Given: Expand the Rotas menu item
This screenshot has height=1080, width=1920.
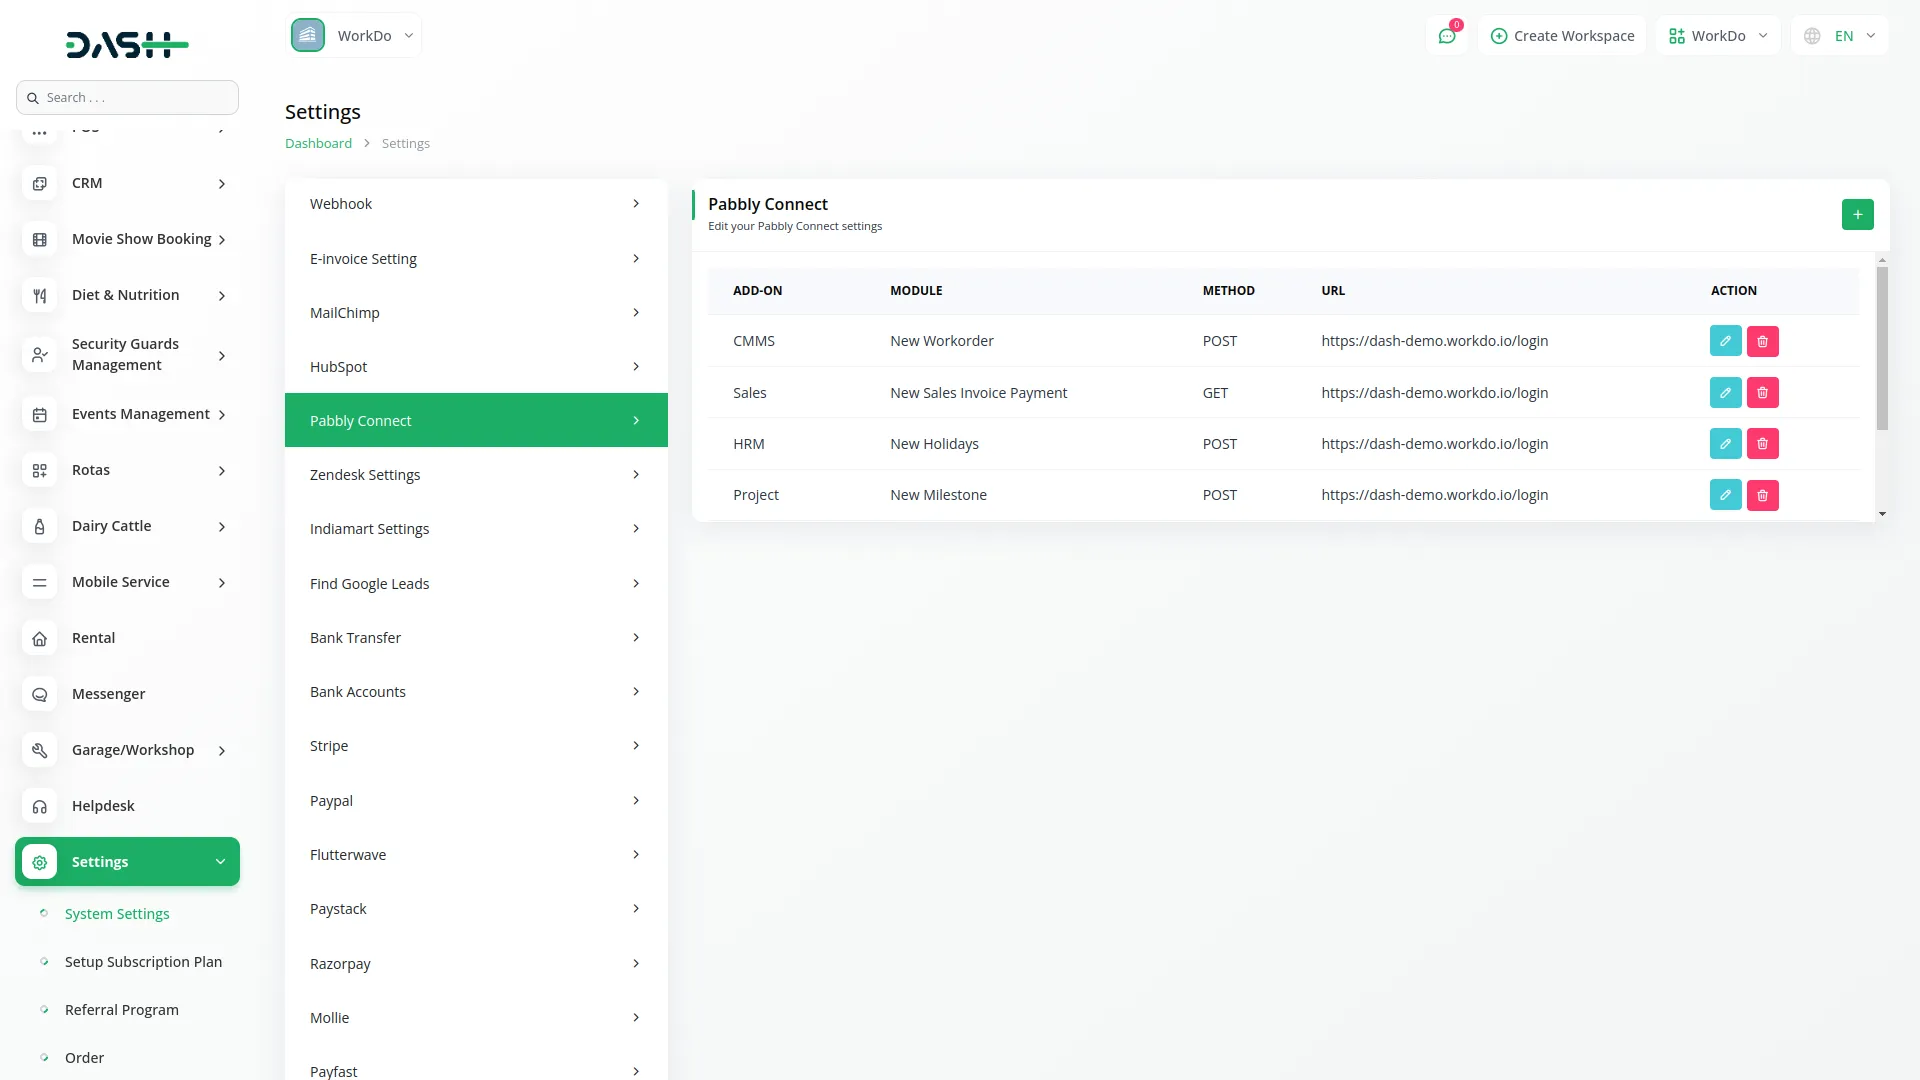Looking at the screenshot, I should 127,469.
